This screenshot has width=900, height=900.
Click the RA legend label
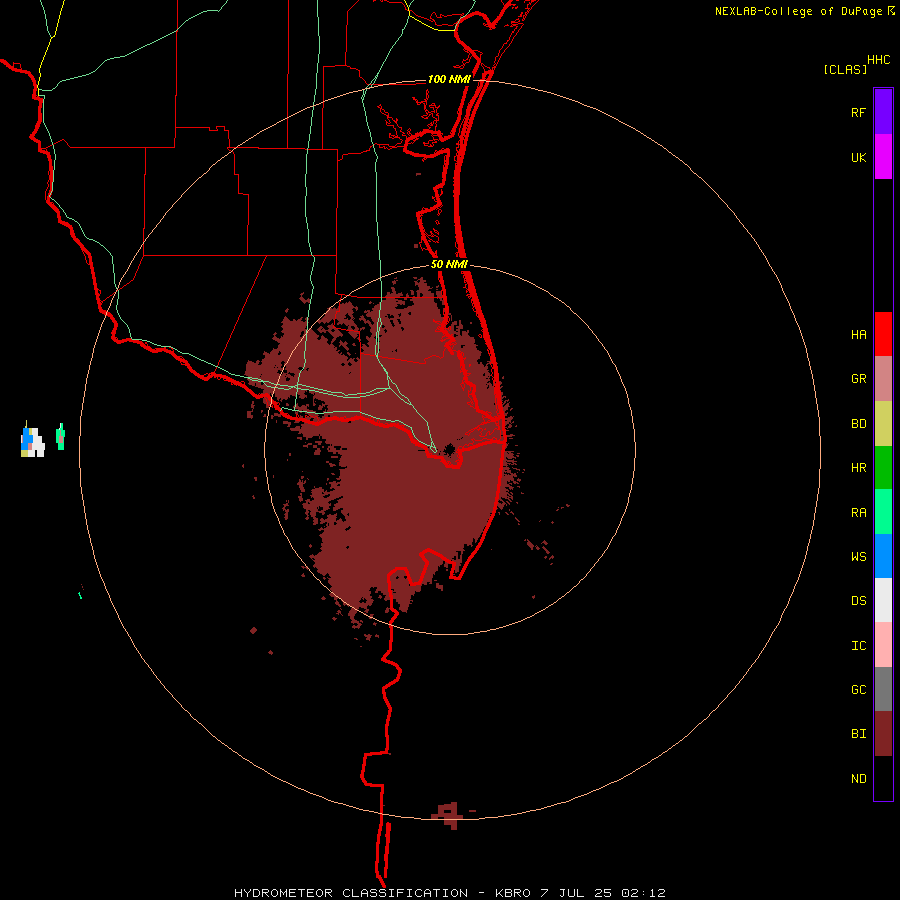[x=858, y=513]
